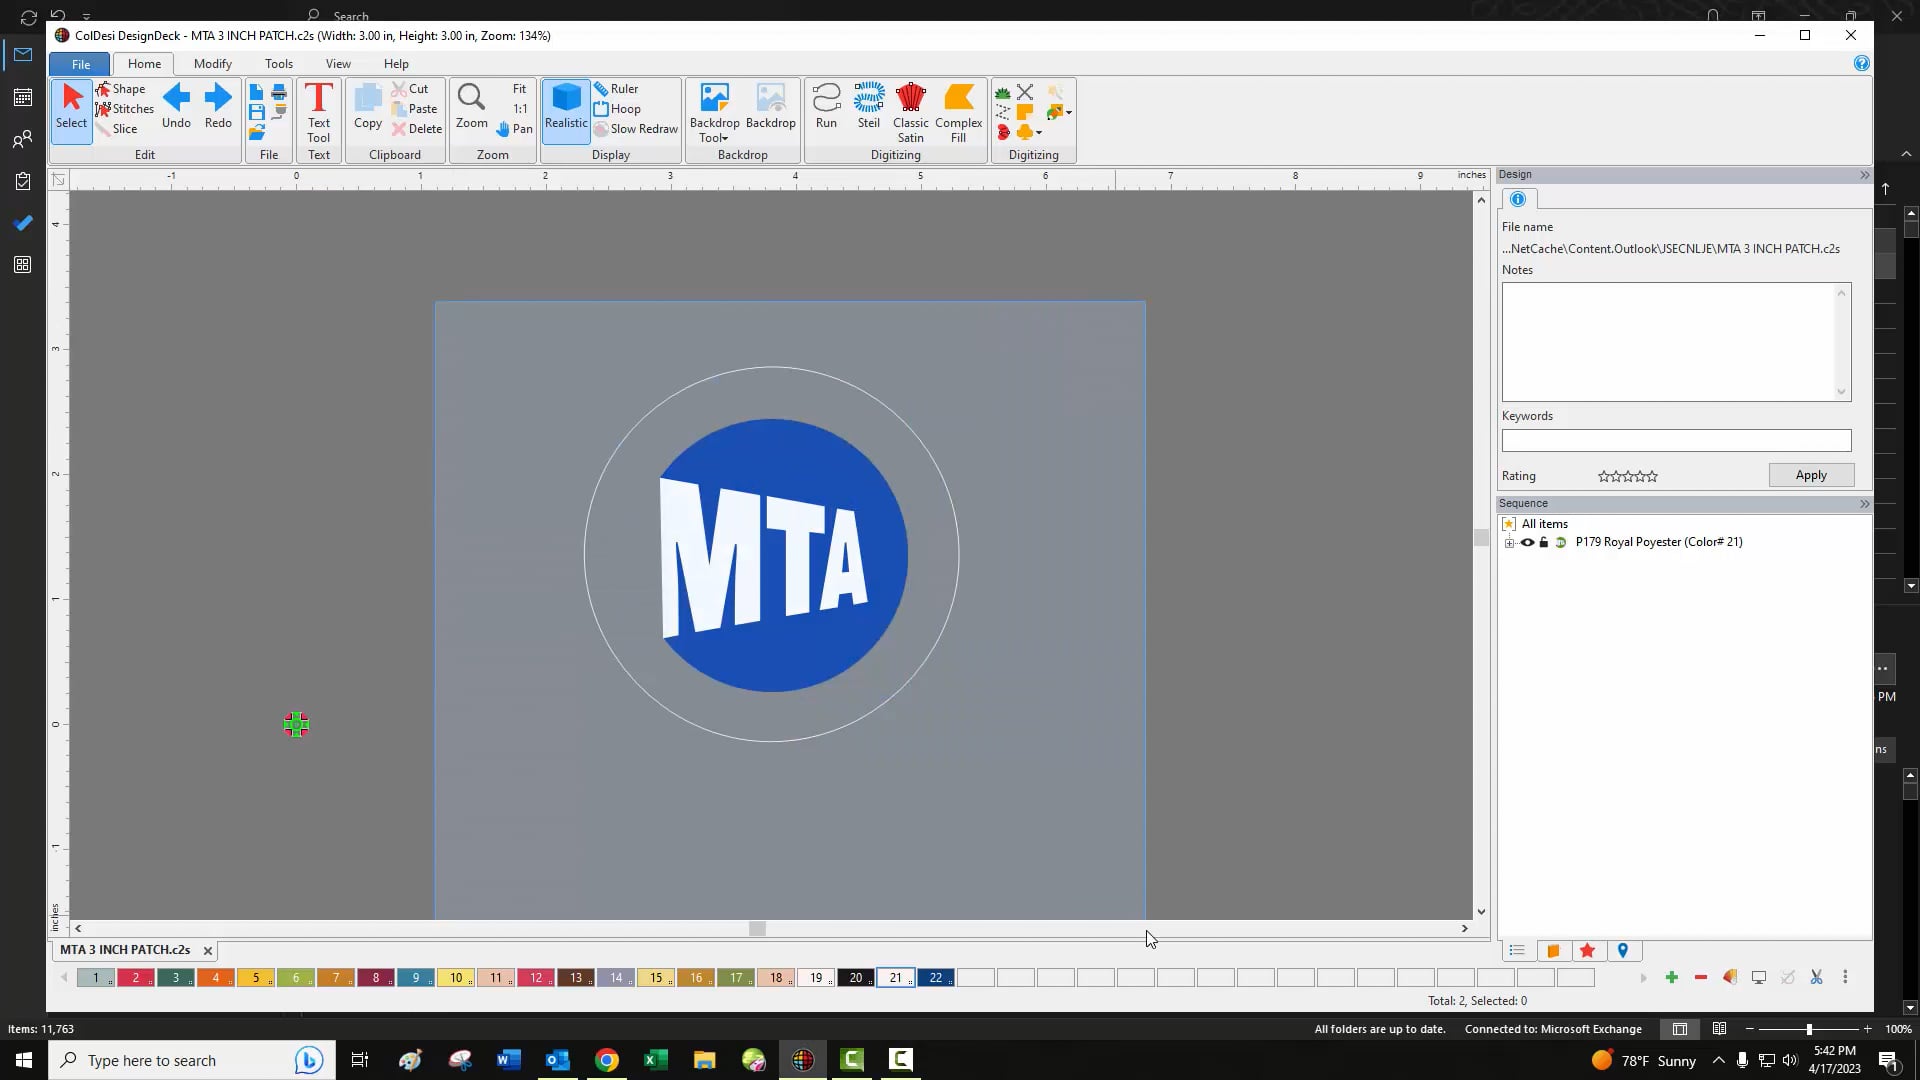Toggle Realistic display mode

click(565, 108)
